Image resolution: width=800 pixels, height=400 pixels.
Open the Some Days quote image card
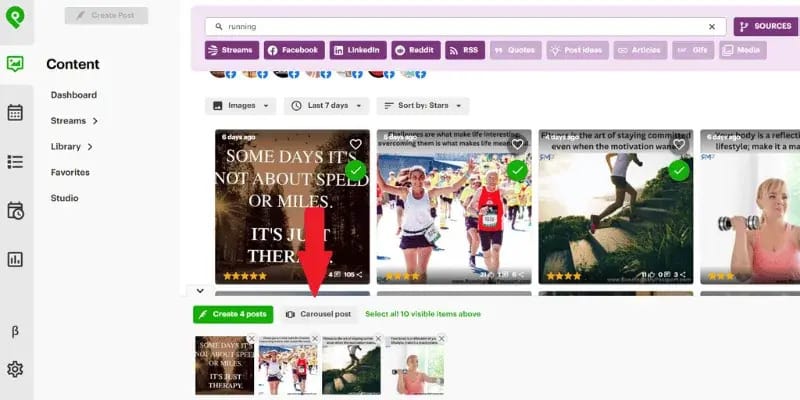292,207
